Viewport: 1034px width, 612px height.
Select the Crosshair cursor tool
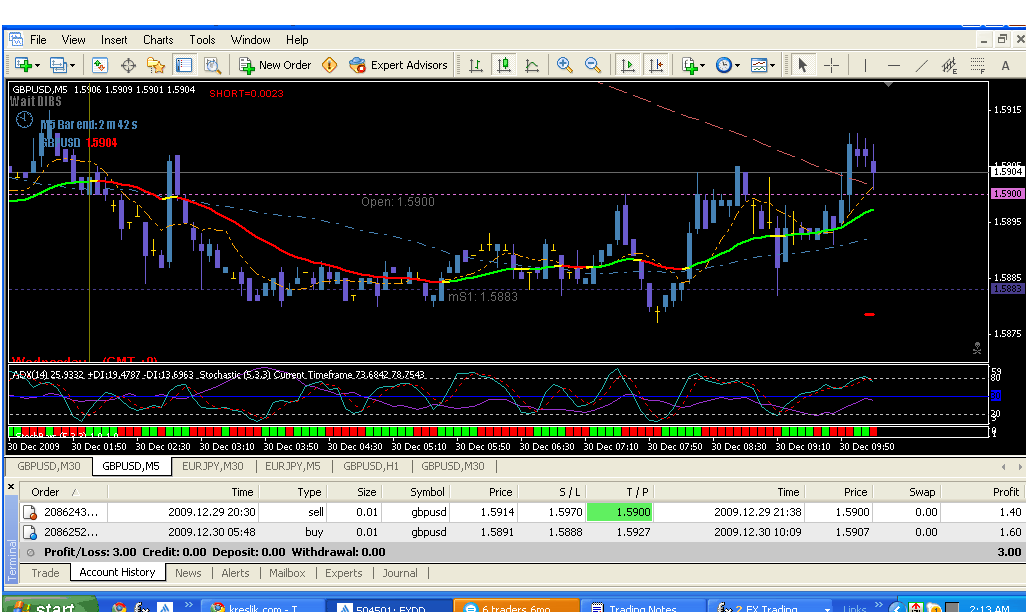coord(831,65)
